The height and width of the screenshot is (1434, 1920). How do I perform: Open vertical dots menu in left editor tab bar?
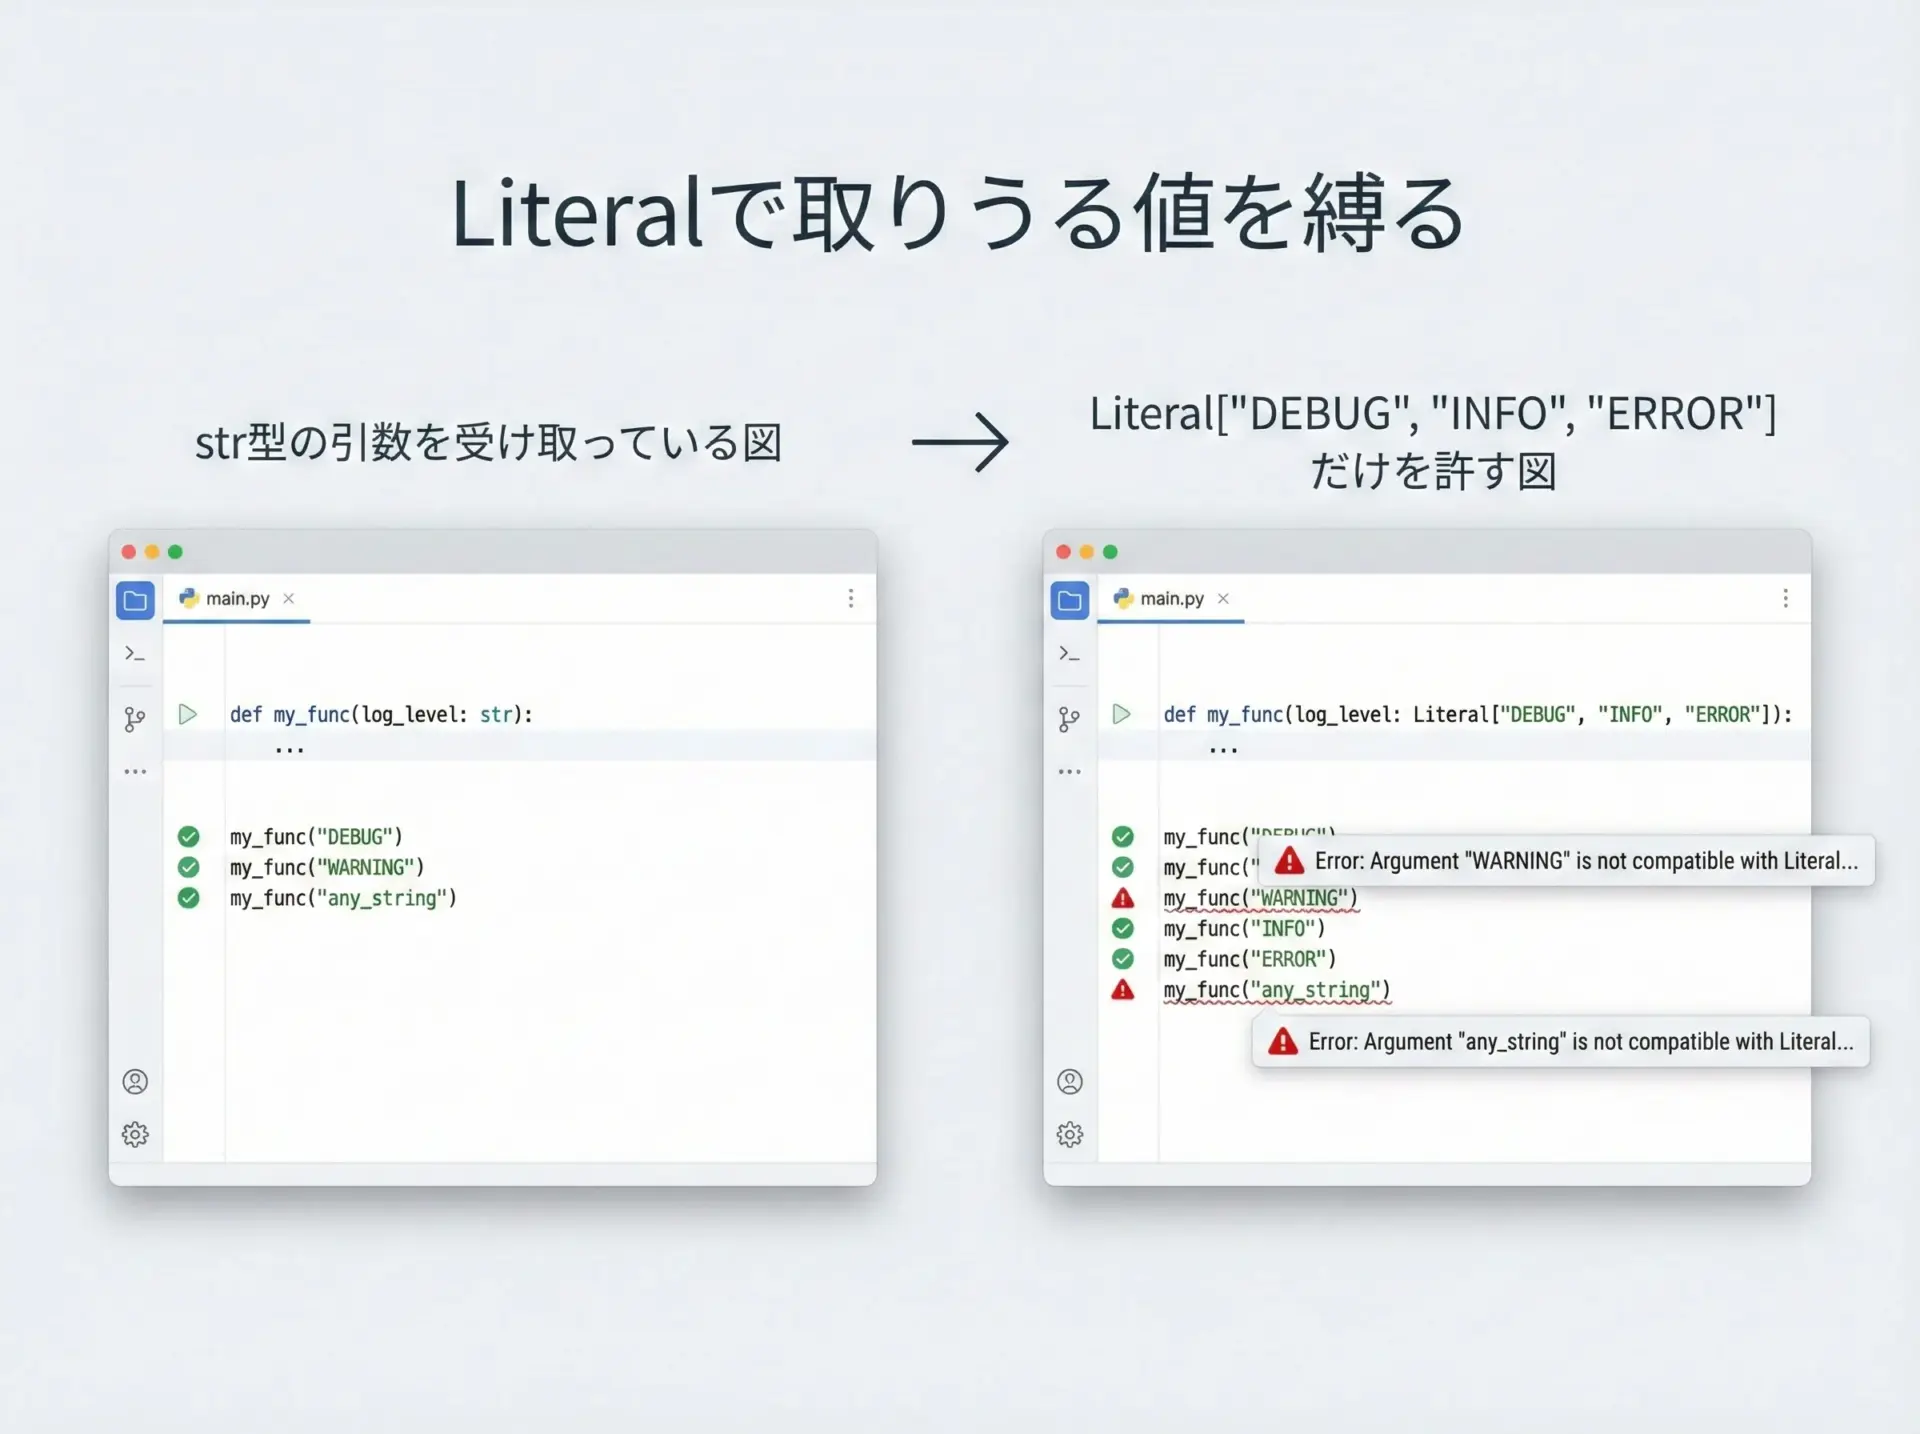point(851,598)
